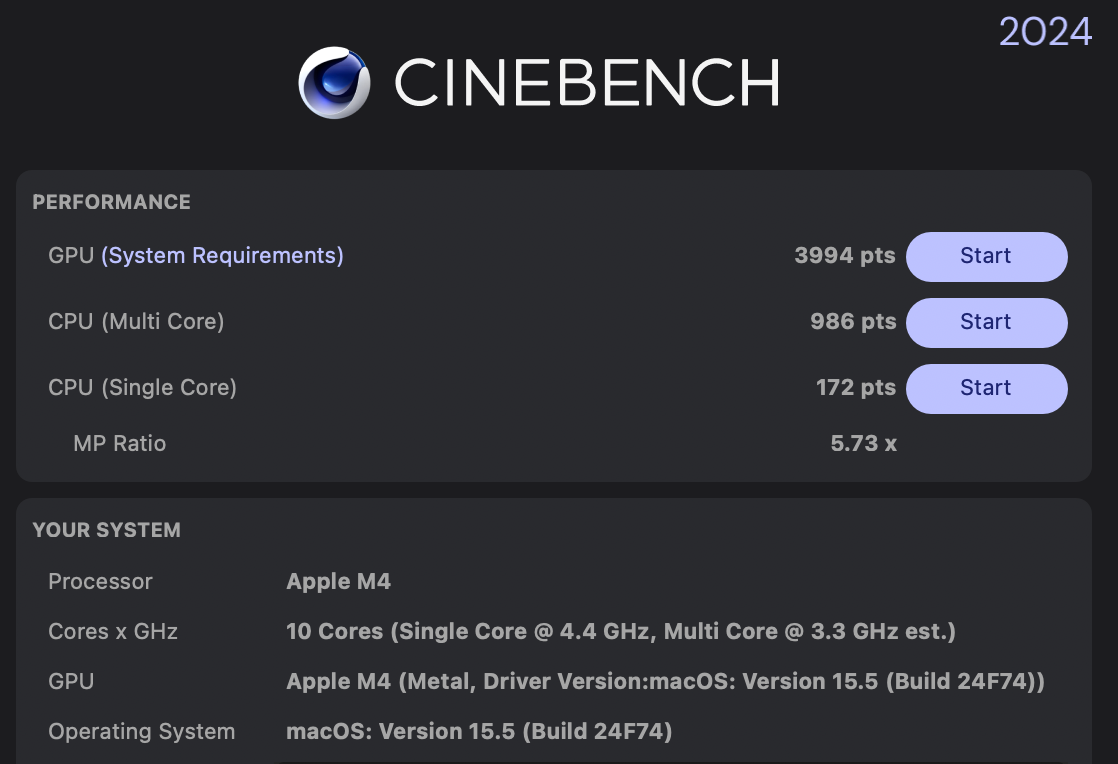Click the 2024 version label
Image resolution: width=1118 pixels, height=764 pixels.
1045,32
